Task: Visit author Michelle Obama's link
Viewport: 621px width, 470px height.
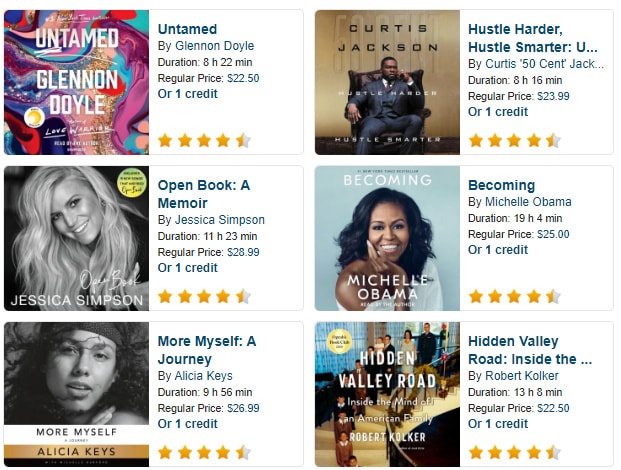Action: pos(528,202)
